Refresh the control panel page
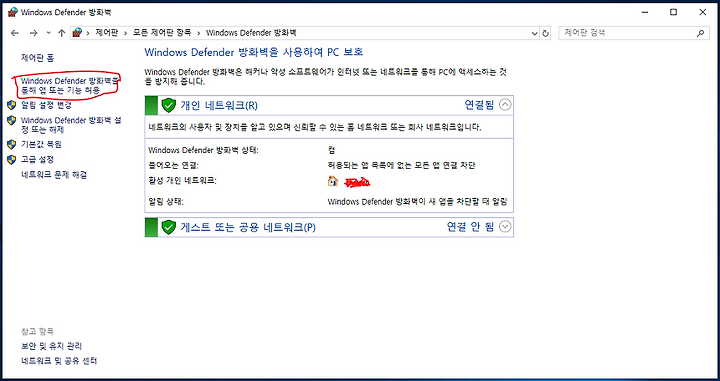720x381 pixels. click(x=546, y=33)
